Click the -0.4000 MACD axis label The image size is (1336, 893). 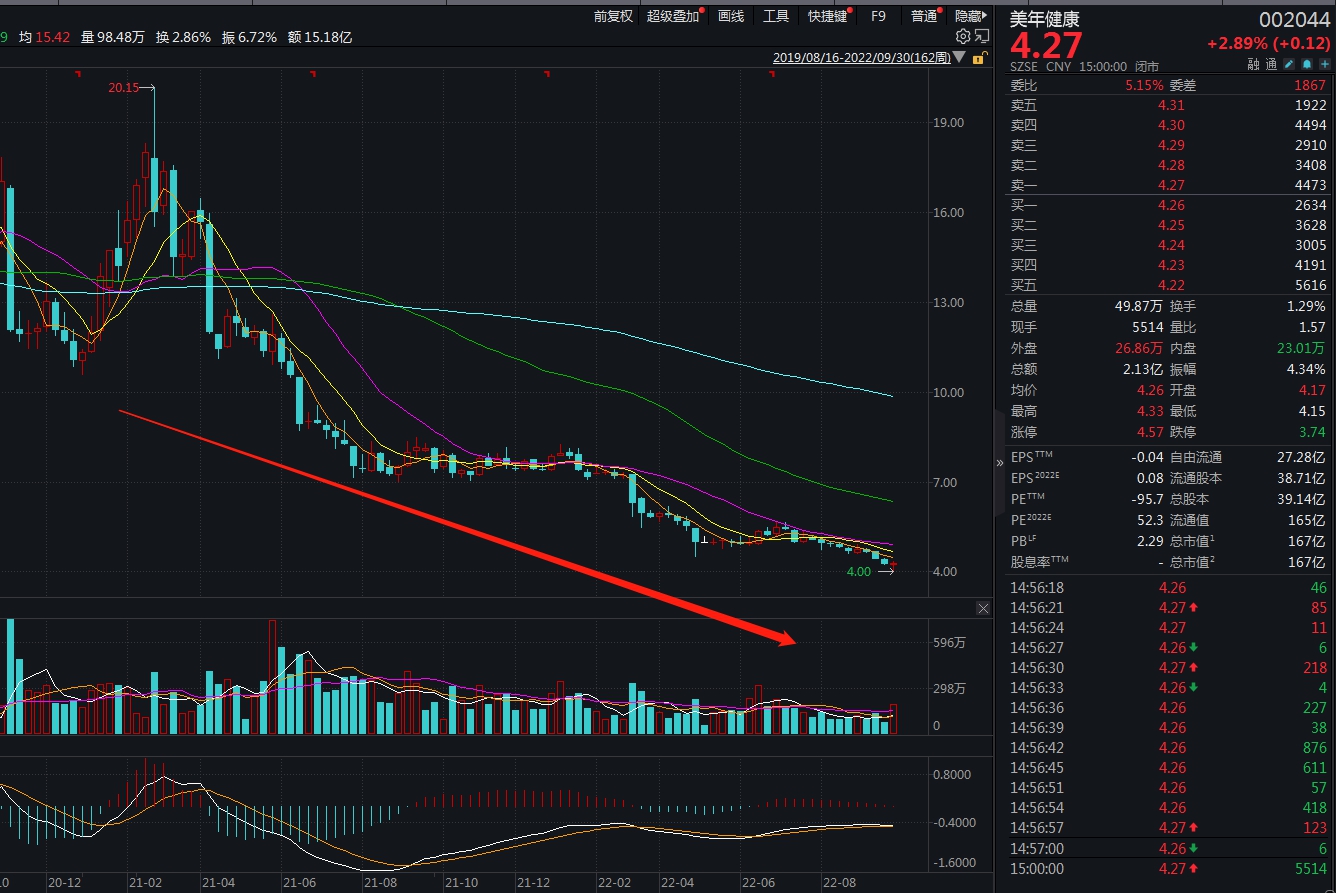coord(952,822)
